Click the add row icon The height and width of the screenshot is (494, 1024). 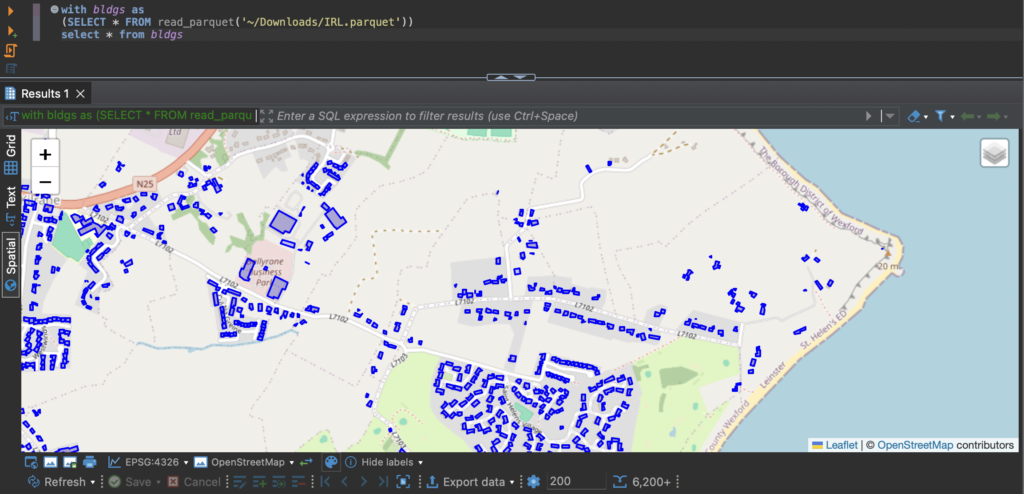pyautogui.click(x=259, y=482)
